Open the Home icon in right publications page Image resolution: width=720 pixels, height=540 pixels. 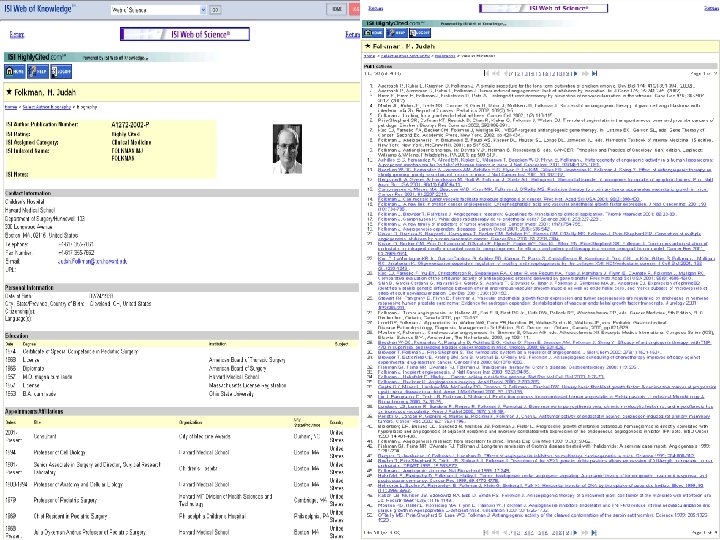[373, 33]
